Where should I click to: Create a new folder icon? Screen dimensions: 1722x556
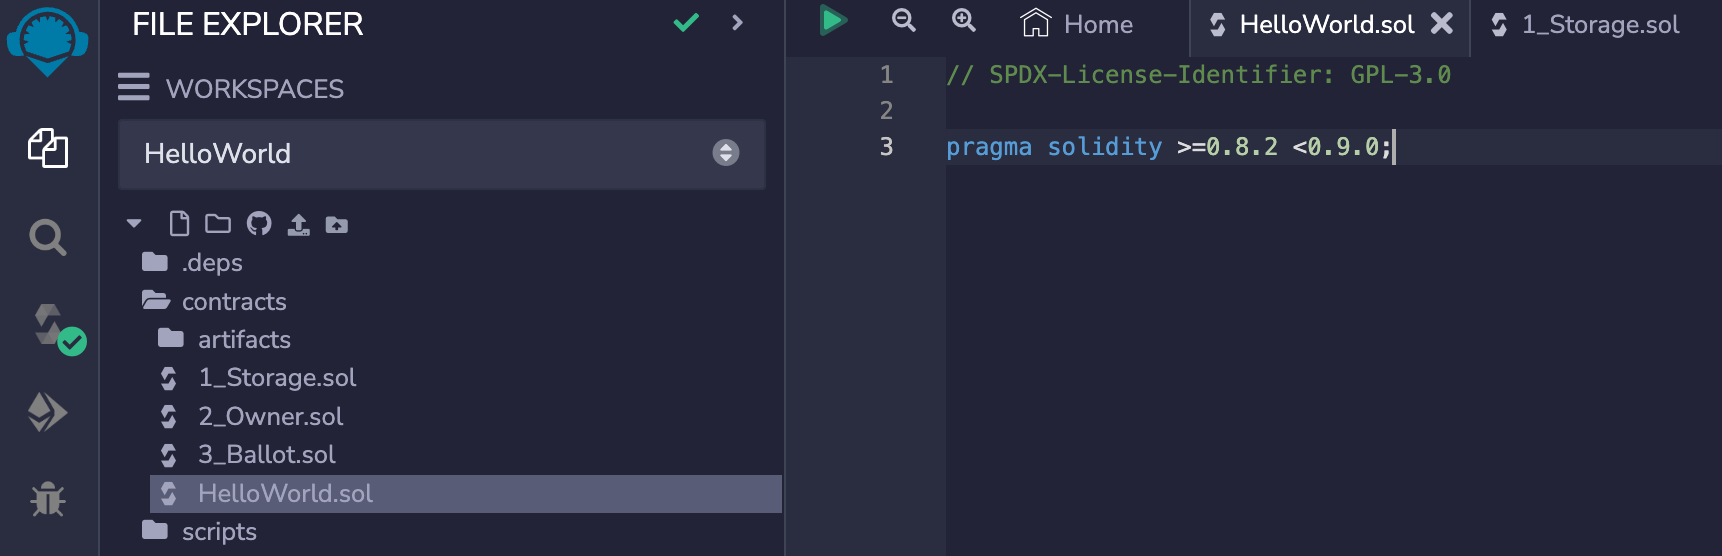coord(218,223)
